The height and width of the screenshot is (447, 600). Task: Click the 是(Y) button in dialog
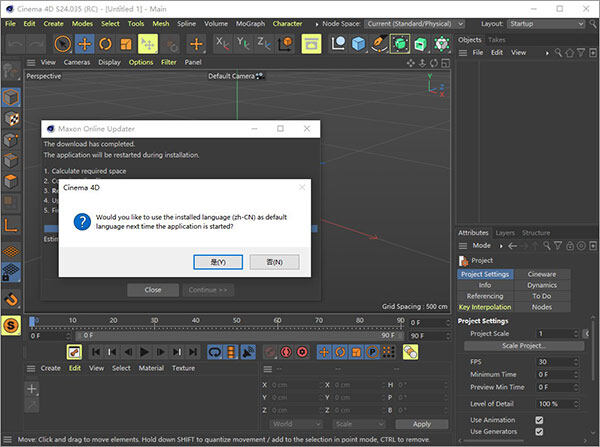[217, 262]
